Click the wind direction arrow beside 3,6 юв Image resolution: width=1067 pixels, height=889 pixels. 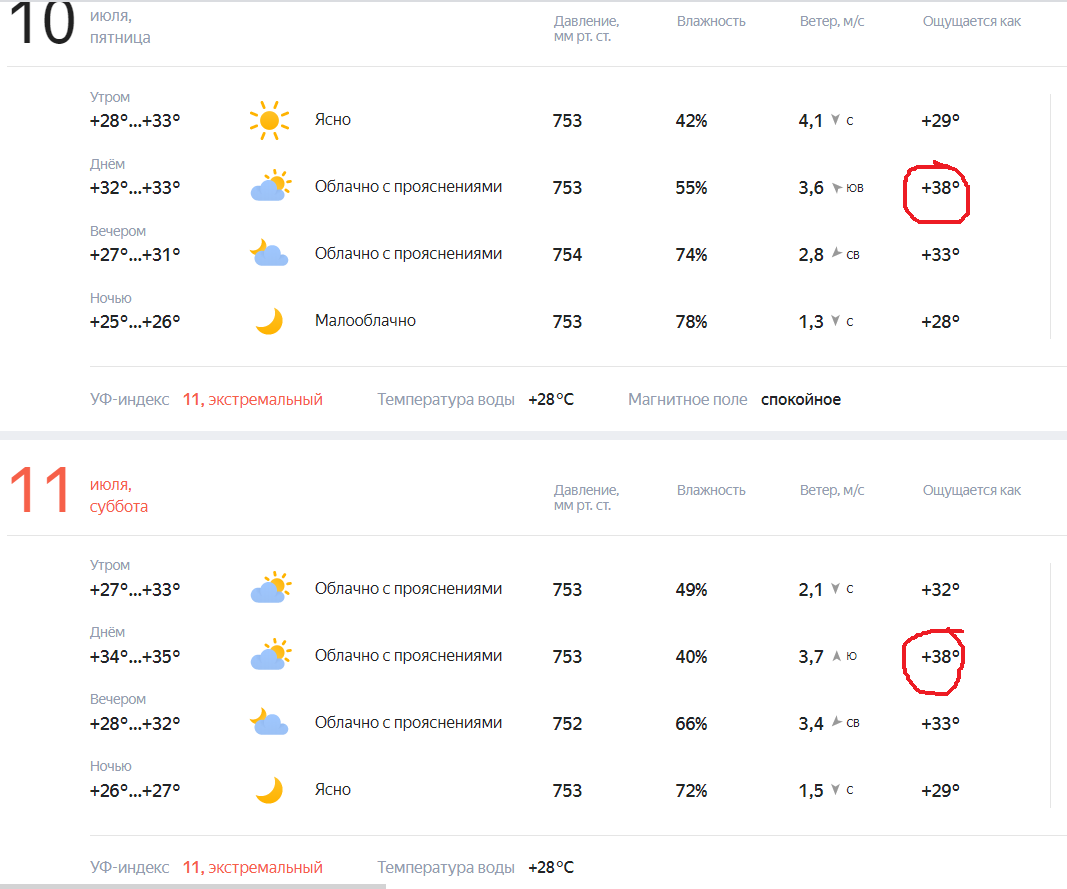point(837,187)
